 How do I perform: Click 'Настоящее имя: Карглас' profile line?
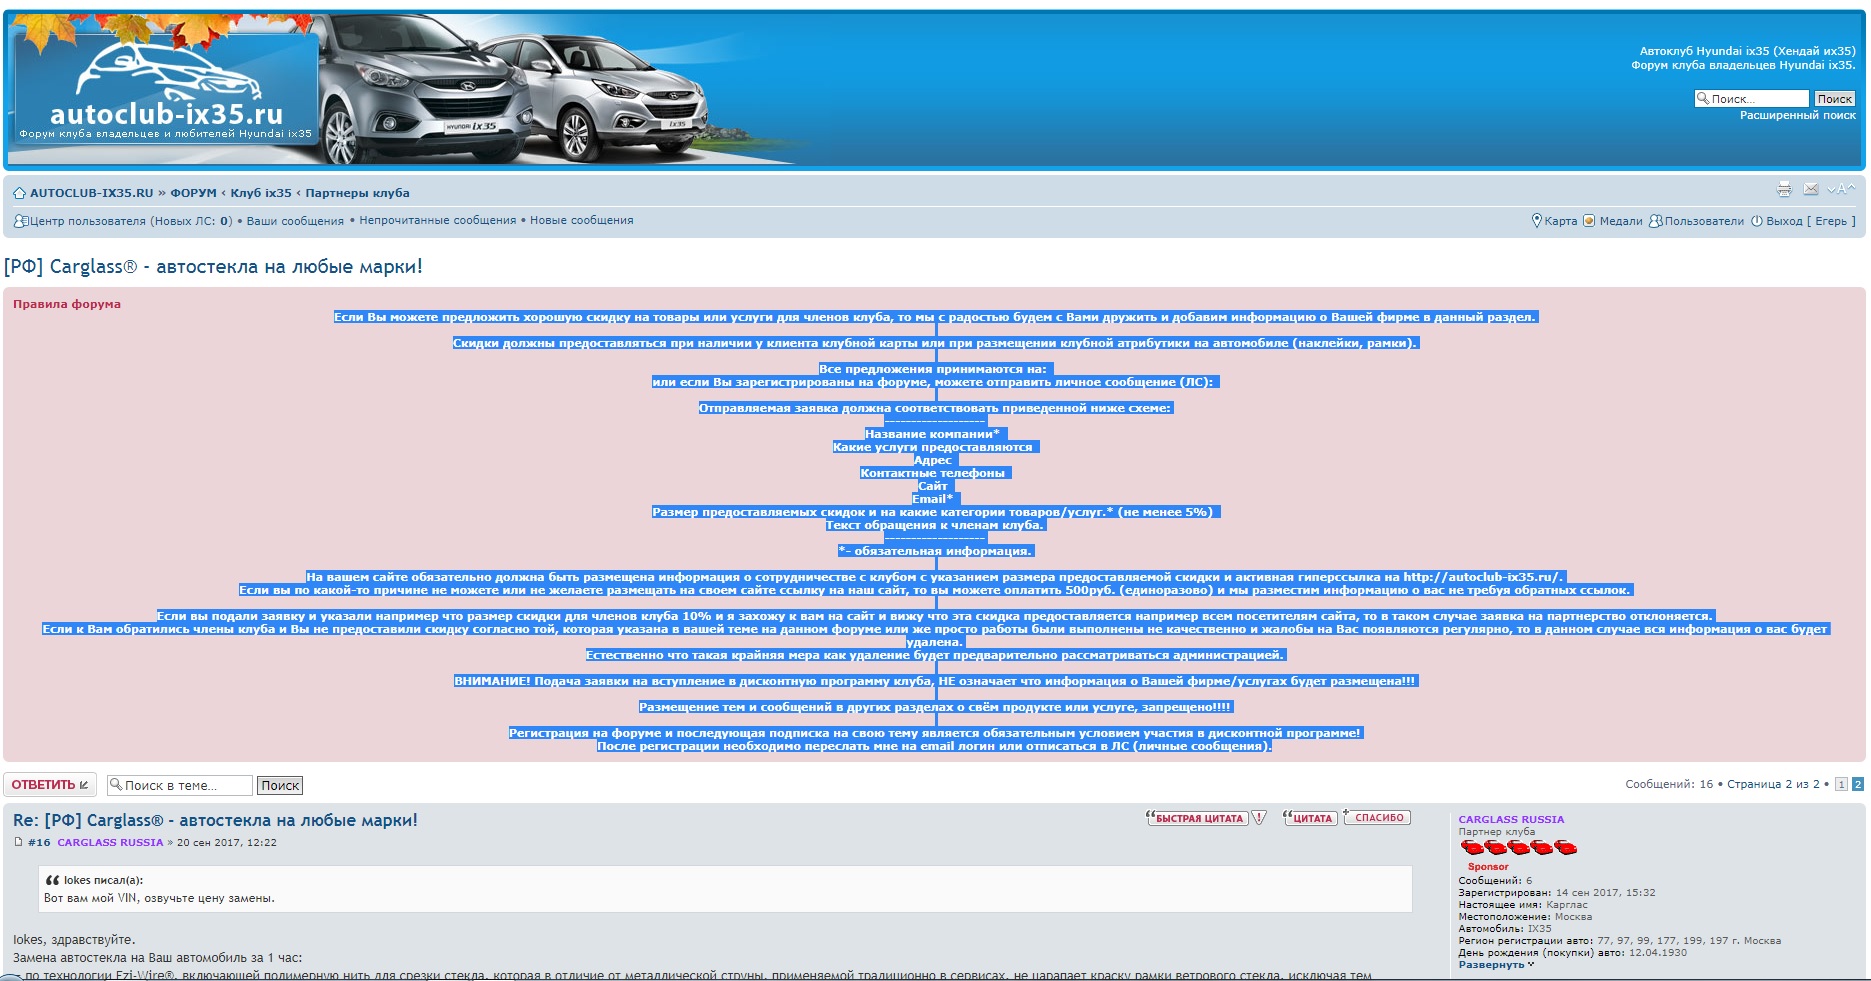click(x=1523, y=905)
